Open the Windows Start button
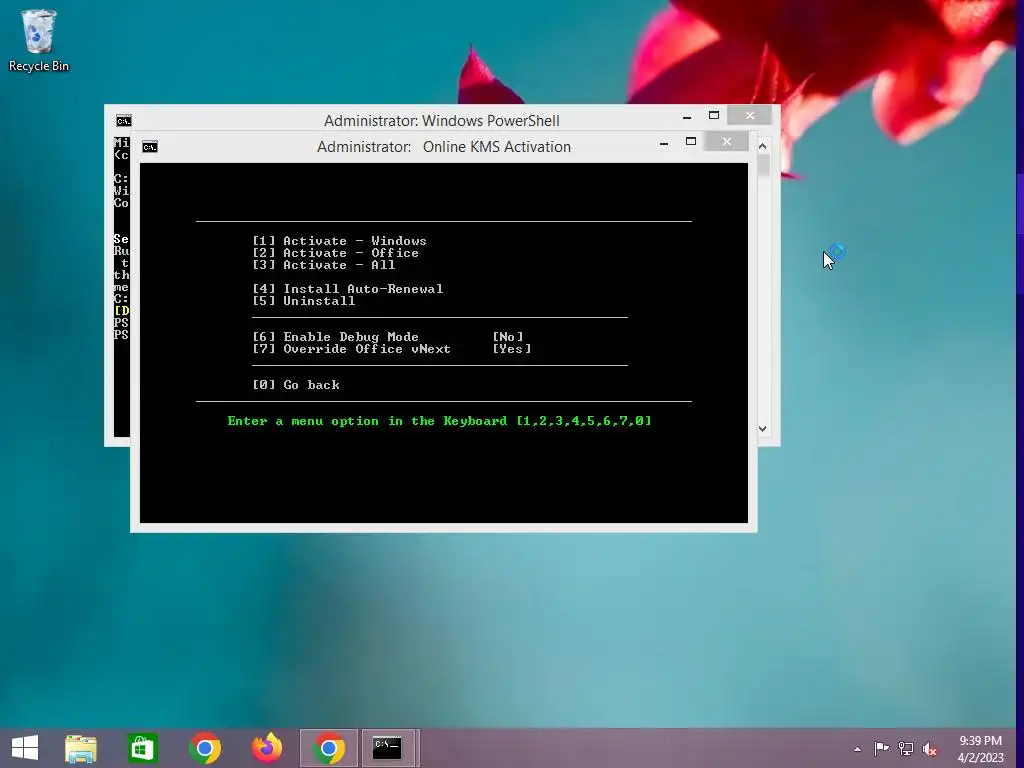The width and height of the screenshot is (1024, 768). [x=25, y=748]
